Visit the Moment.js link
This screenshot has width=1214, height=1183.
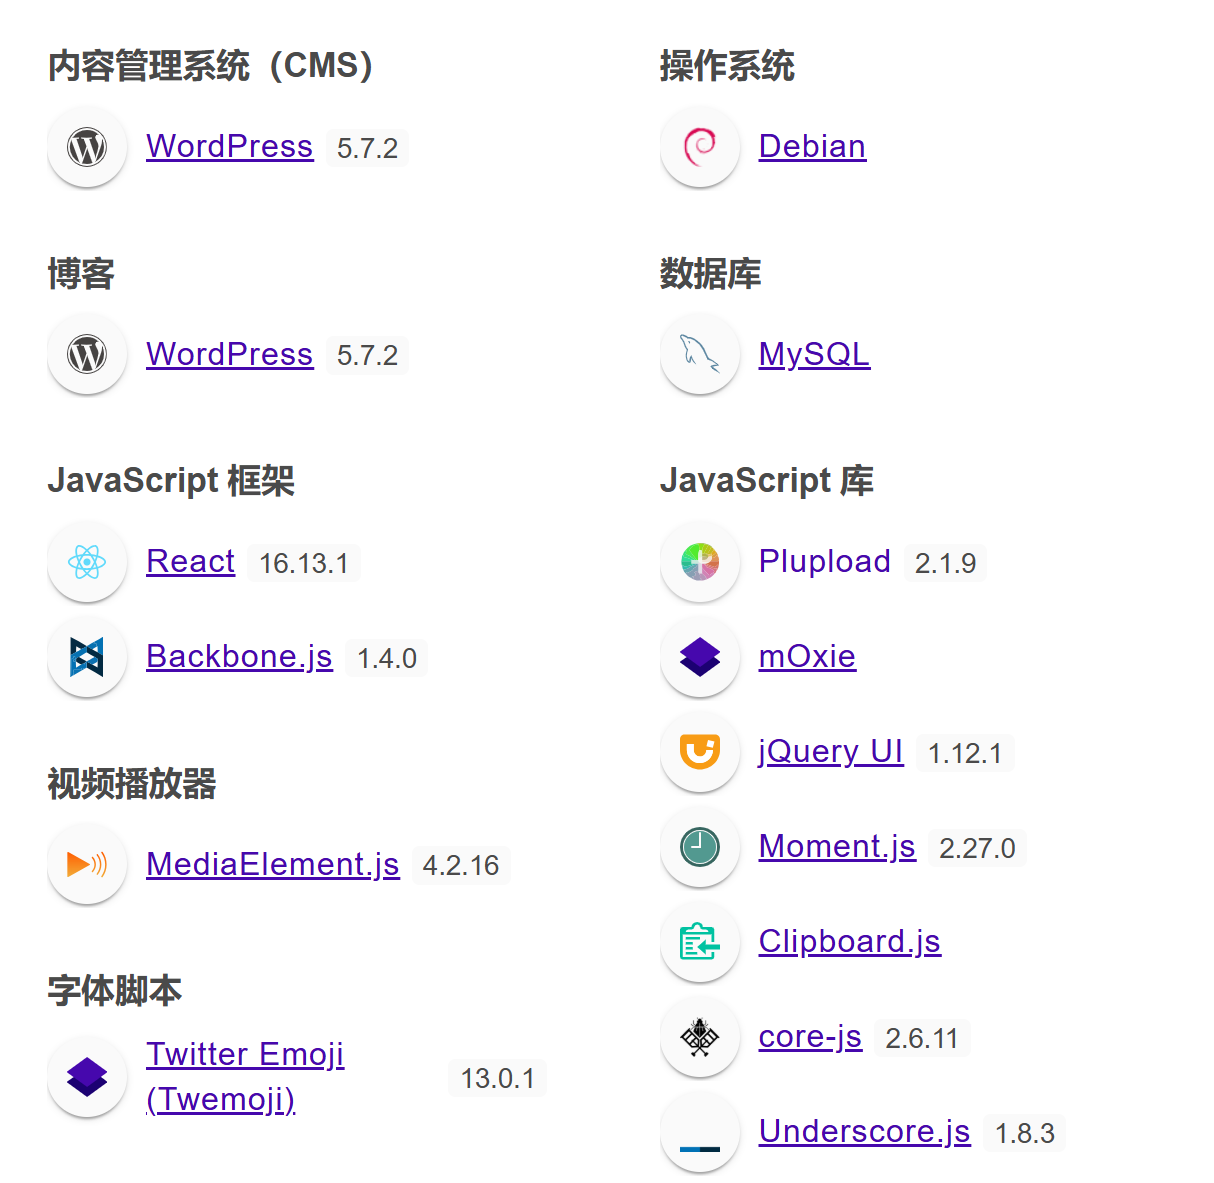pos(837,847)
